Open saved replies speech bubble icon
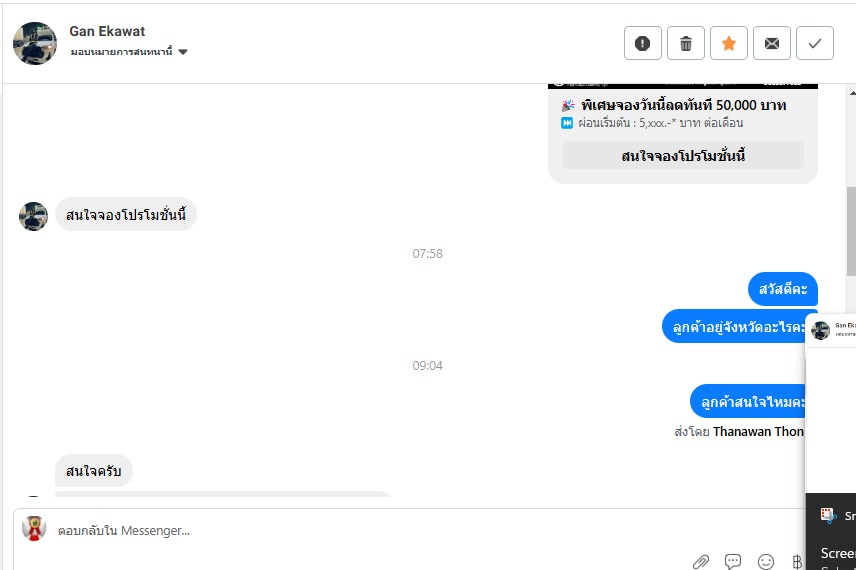Viewport: 856px width, 570px height. (x=733, y=562)
